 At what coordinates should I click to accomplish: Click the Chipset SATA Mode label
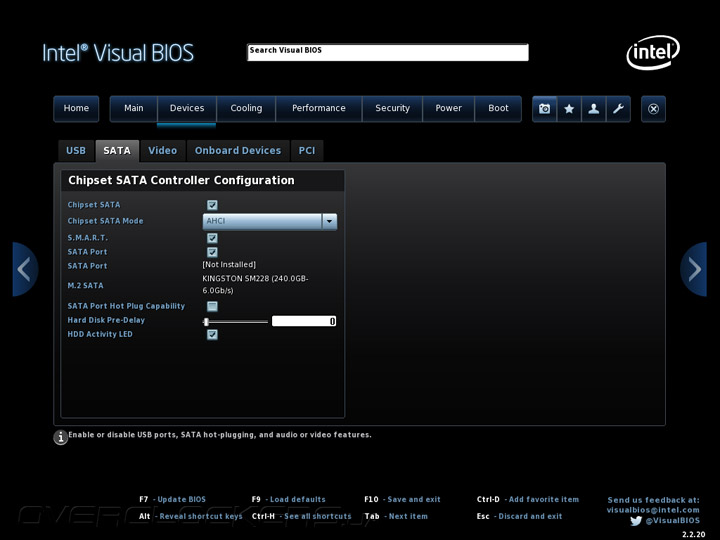pos(106,221)
